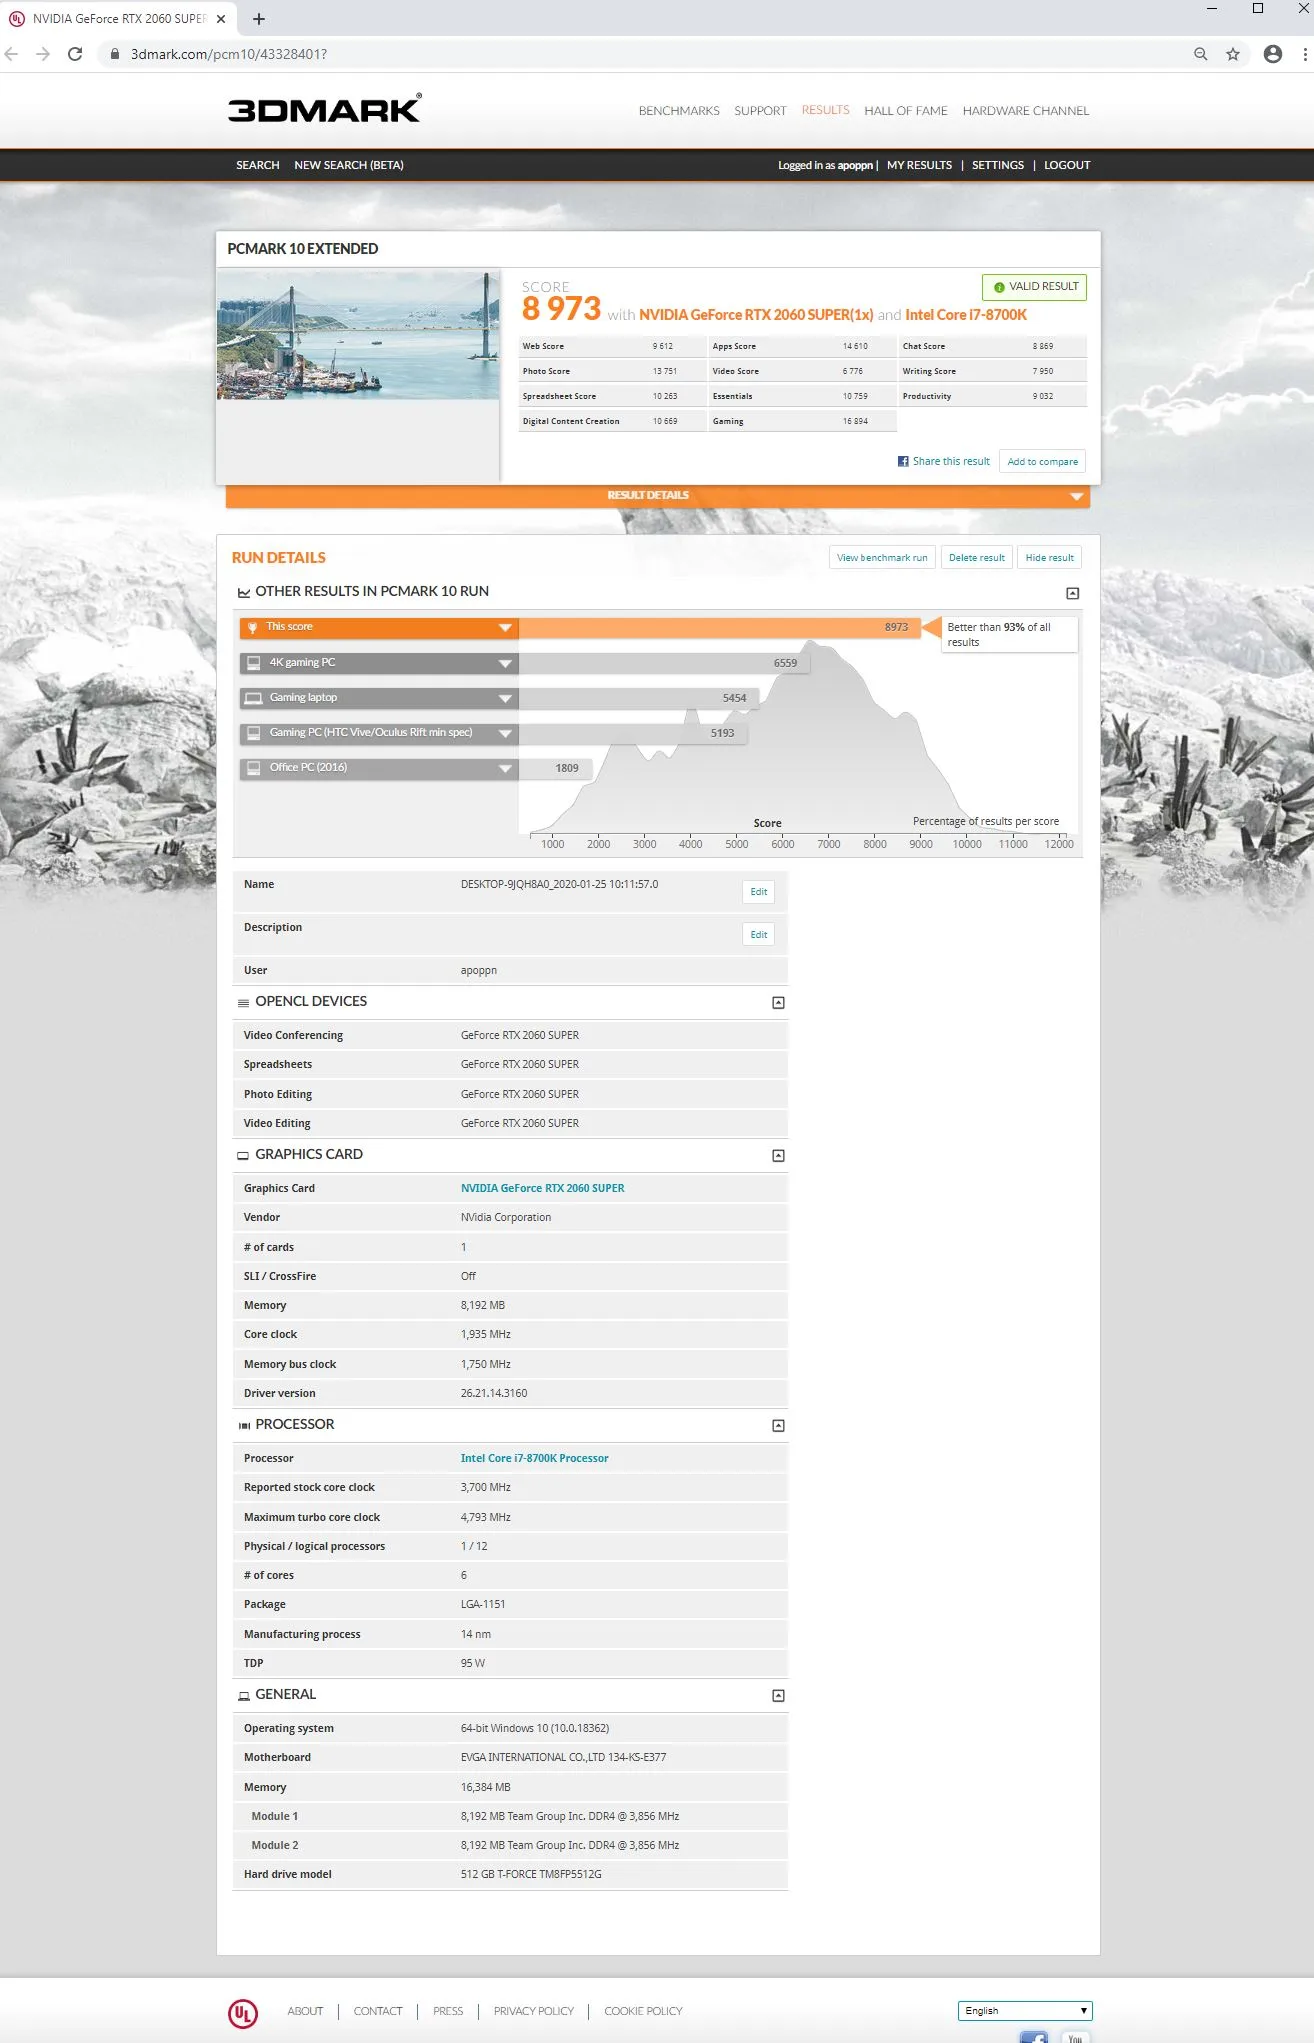The height and width of the screenshot is (2043, 1314).
Task: Open the Support menu
Action: click(x=760, y=111)
